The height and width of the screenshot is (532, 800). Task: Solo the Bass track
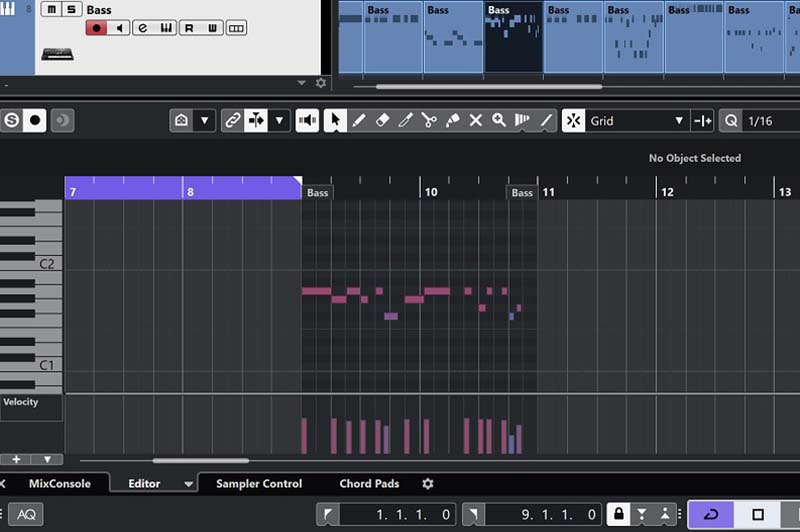click(70, 10)
